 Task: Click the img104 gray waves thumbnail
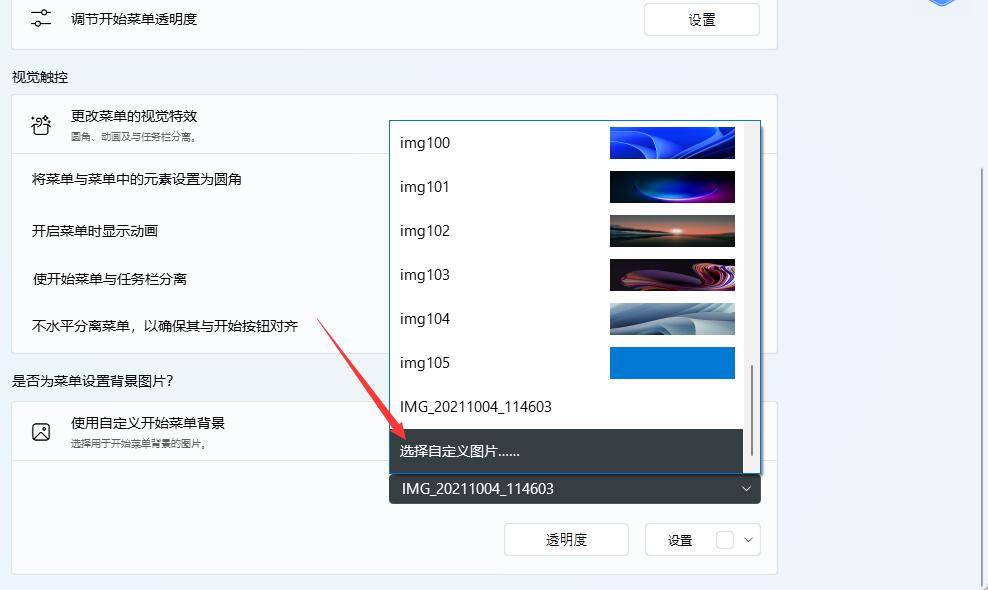[x=672, y=319]
